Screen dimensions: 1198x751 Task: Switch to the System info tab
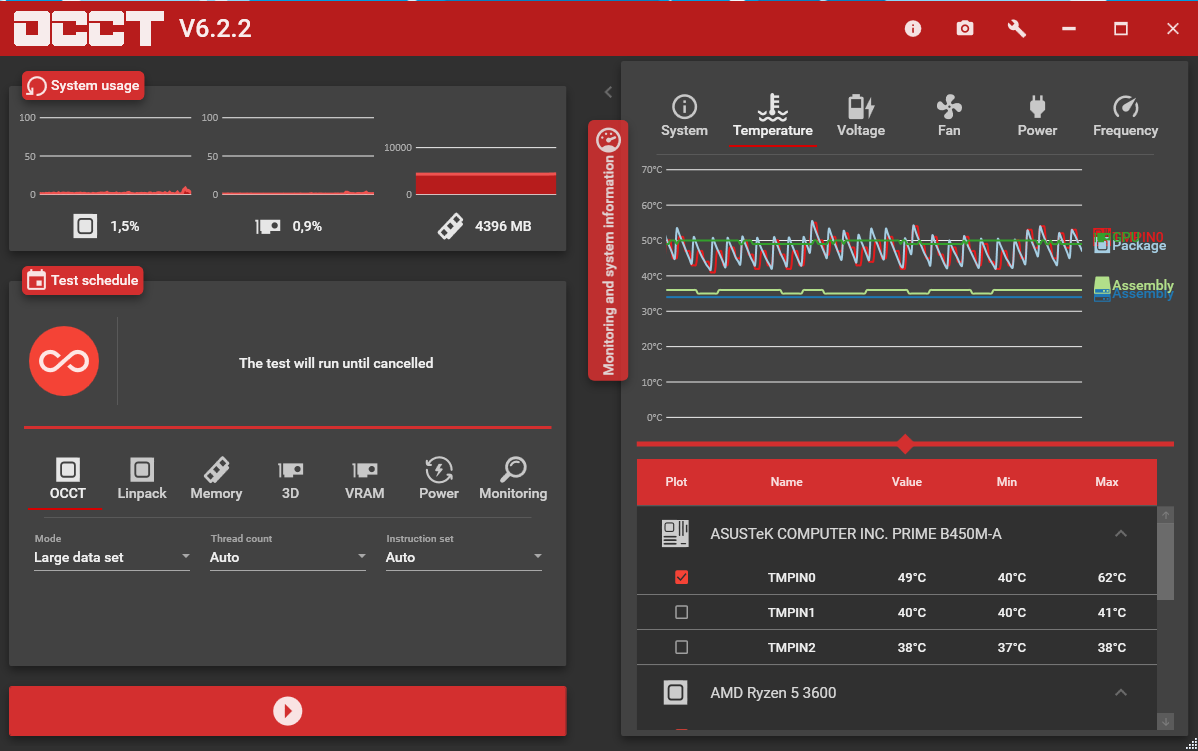tap(685, 116)
